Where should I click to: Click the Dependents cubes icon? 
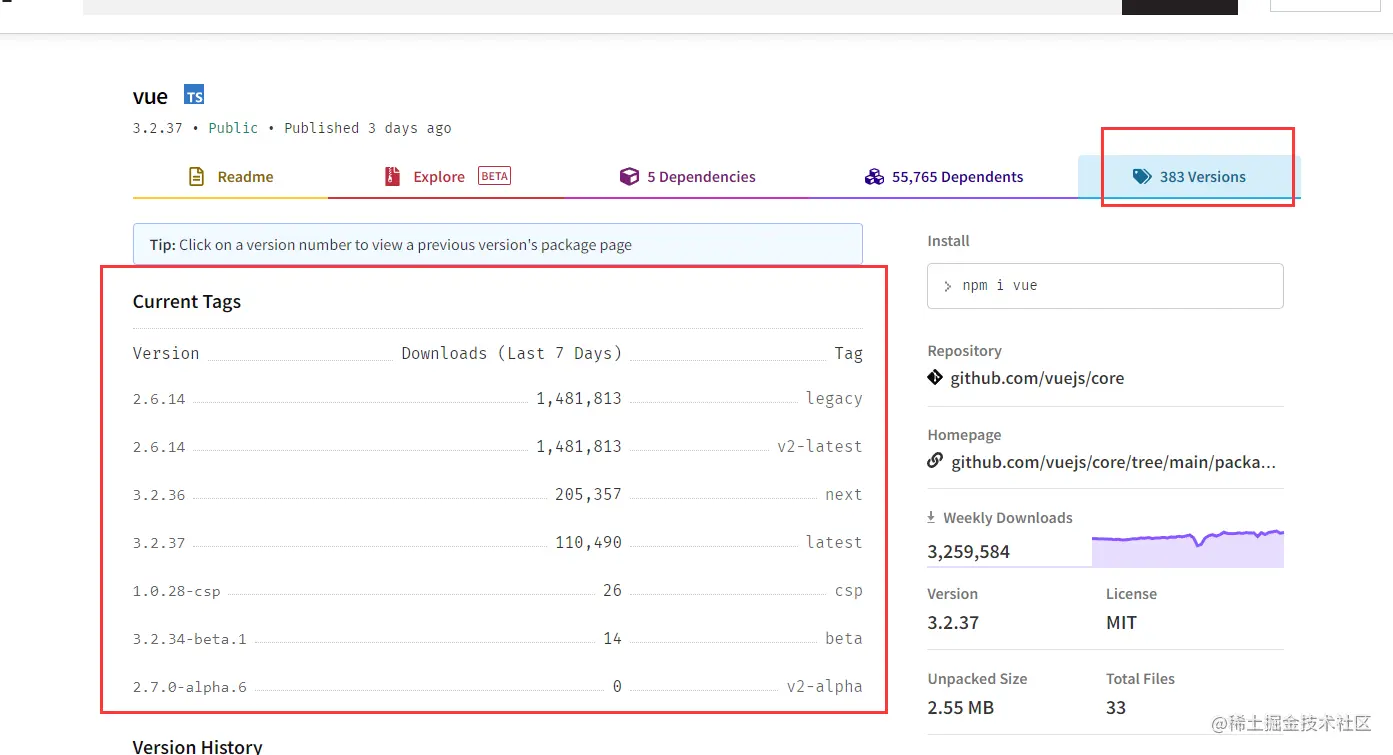coord(874,177)
